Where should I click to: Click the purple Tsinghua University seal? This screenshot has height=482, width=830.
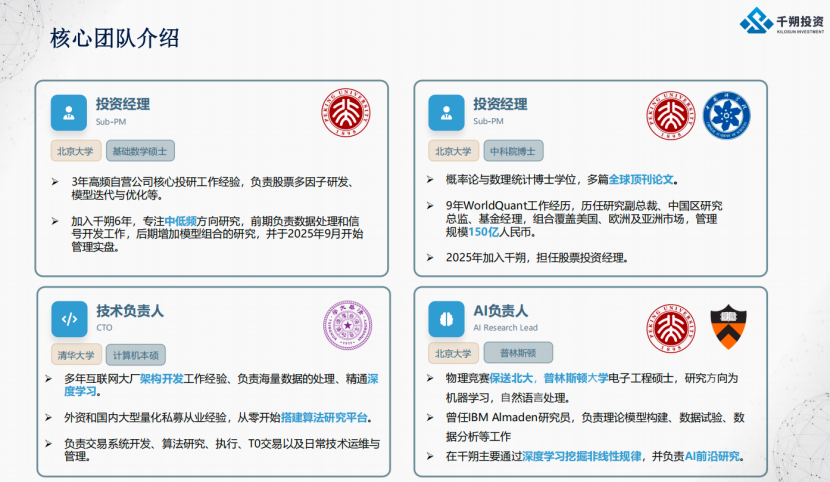[x=348, y=325]
